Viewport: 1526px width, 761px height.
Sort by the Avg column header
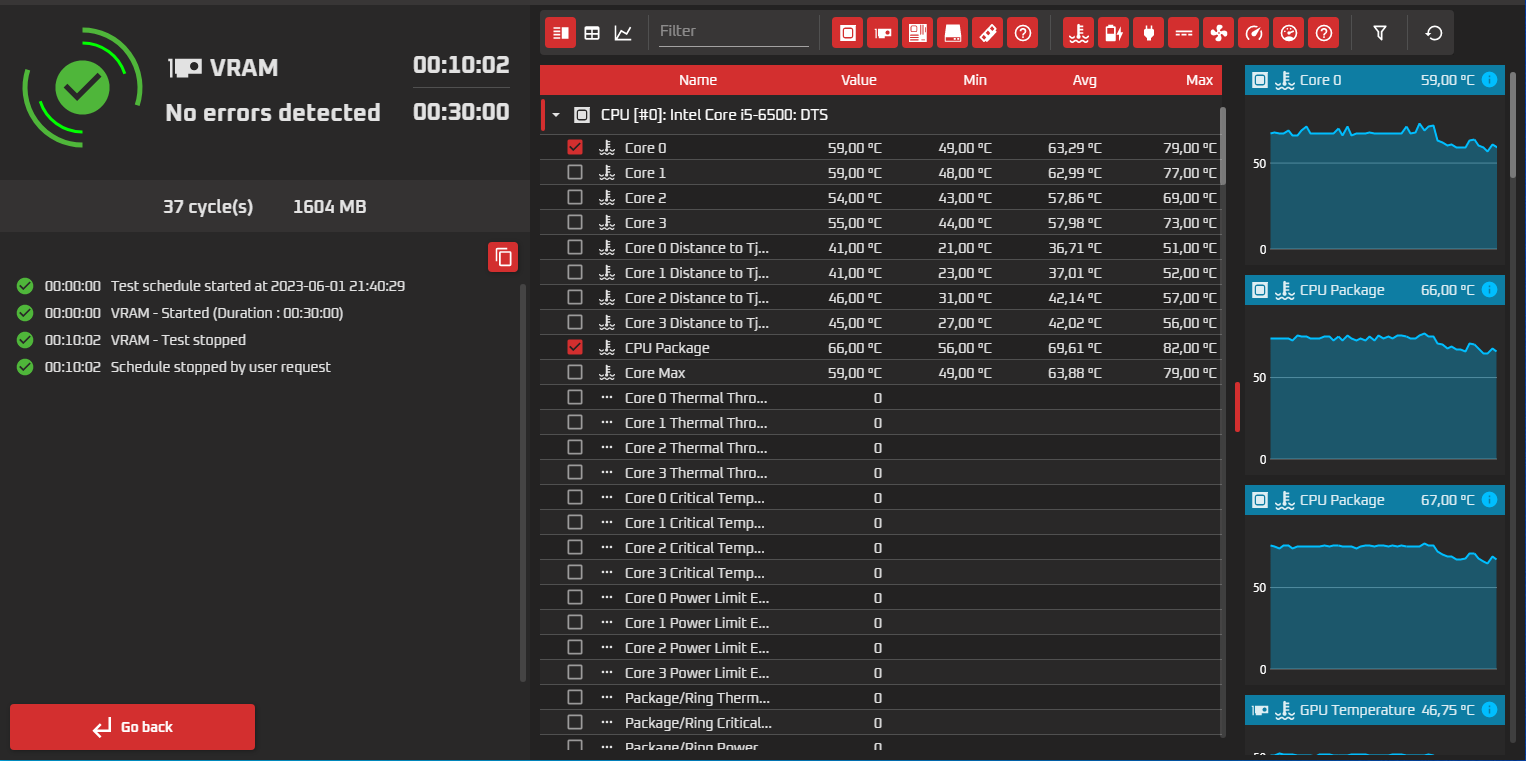pos(1084,80)
